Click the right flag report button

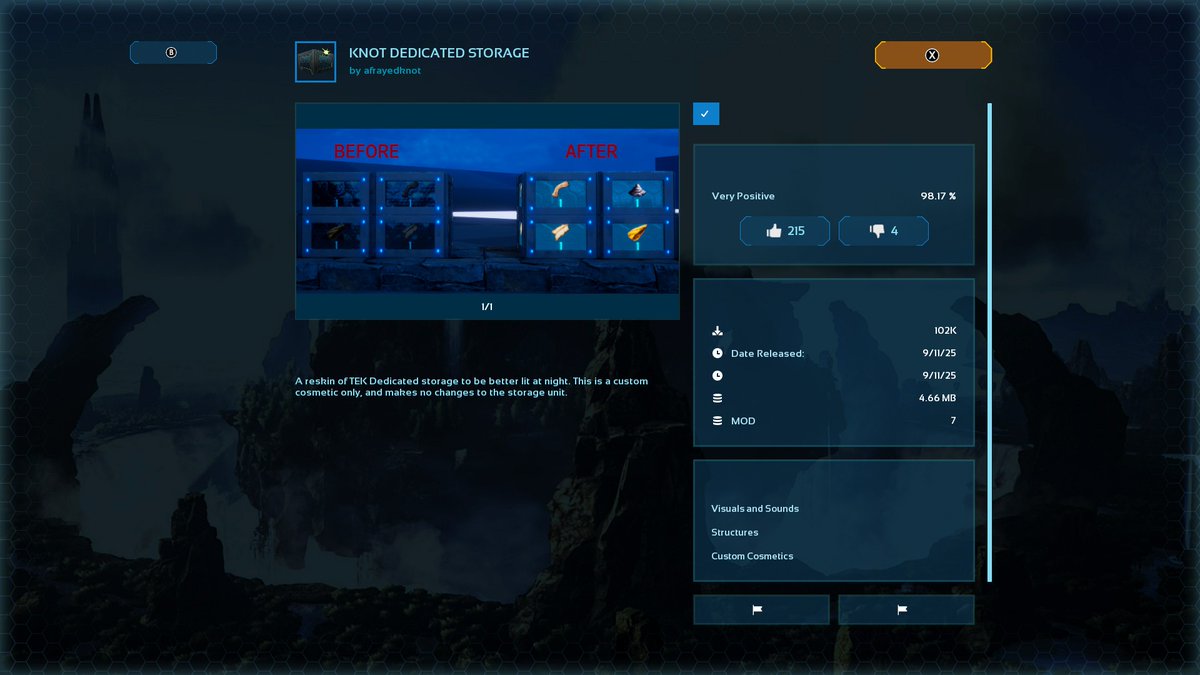[x=906, y=609]
